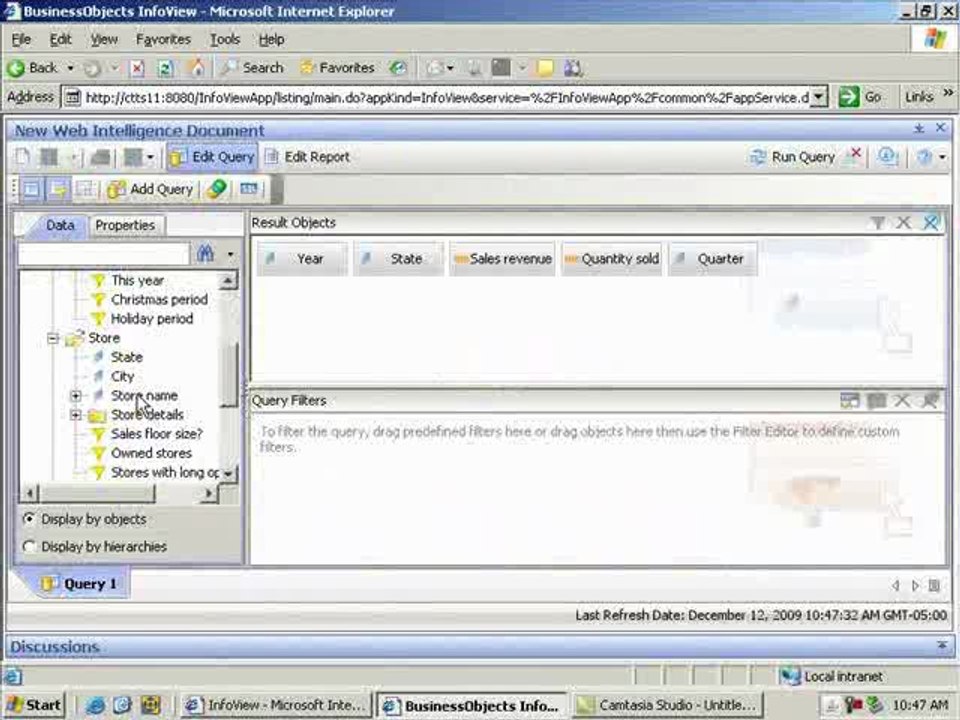Image resolution: width=960 pixels, height=720 pixels.
Task: Click Query Filters remove all icon
Action: [930, 401]
